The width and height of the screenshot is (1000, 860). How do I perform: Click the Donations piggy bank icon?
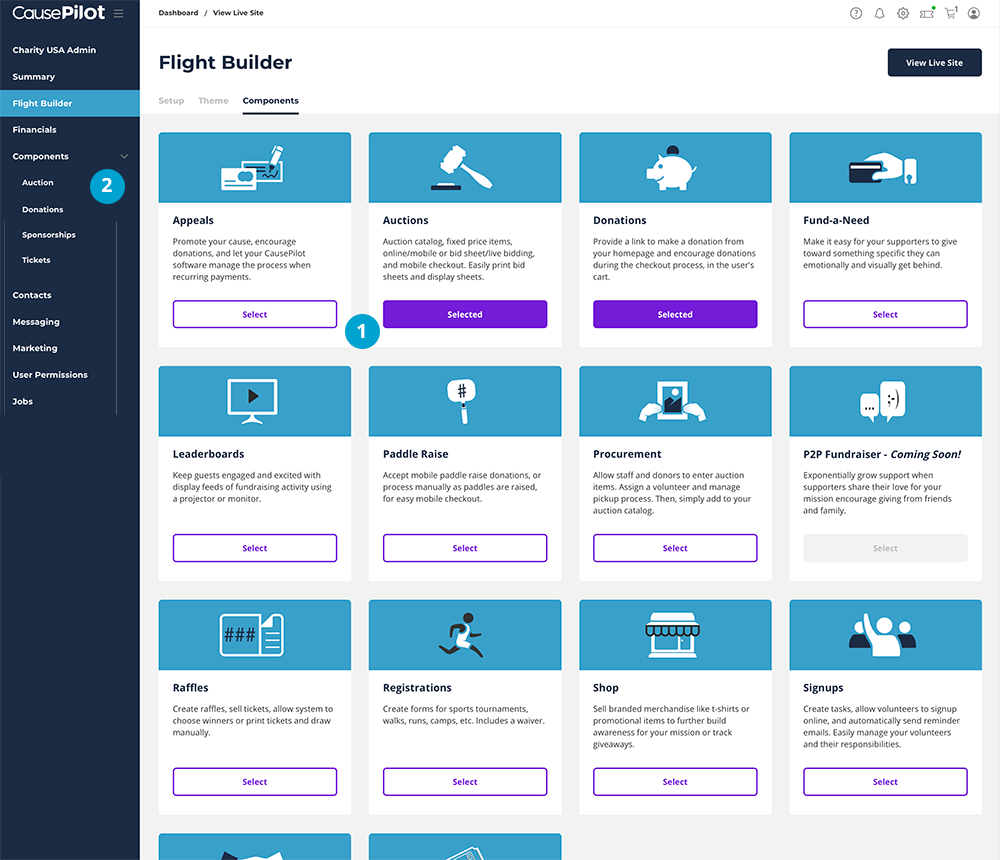(671, 168)
